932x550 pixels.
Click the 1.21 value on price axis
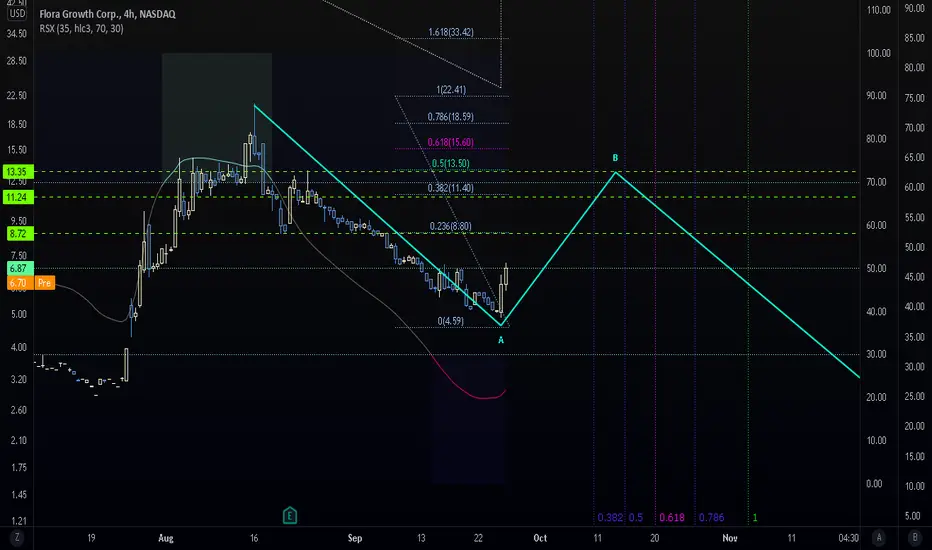pos(17,521)
